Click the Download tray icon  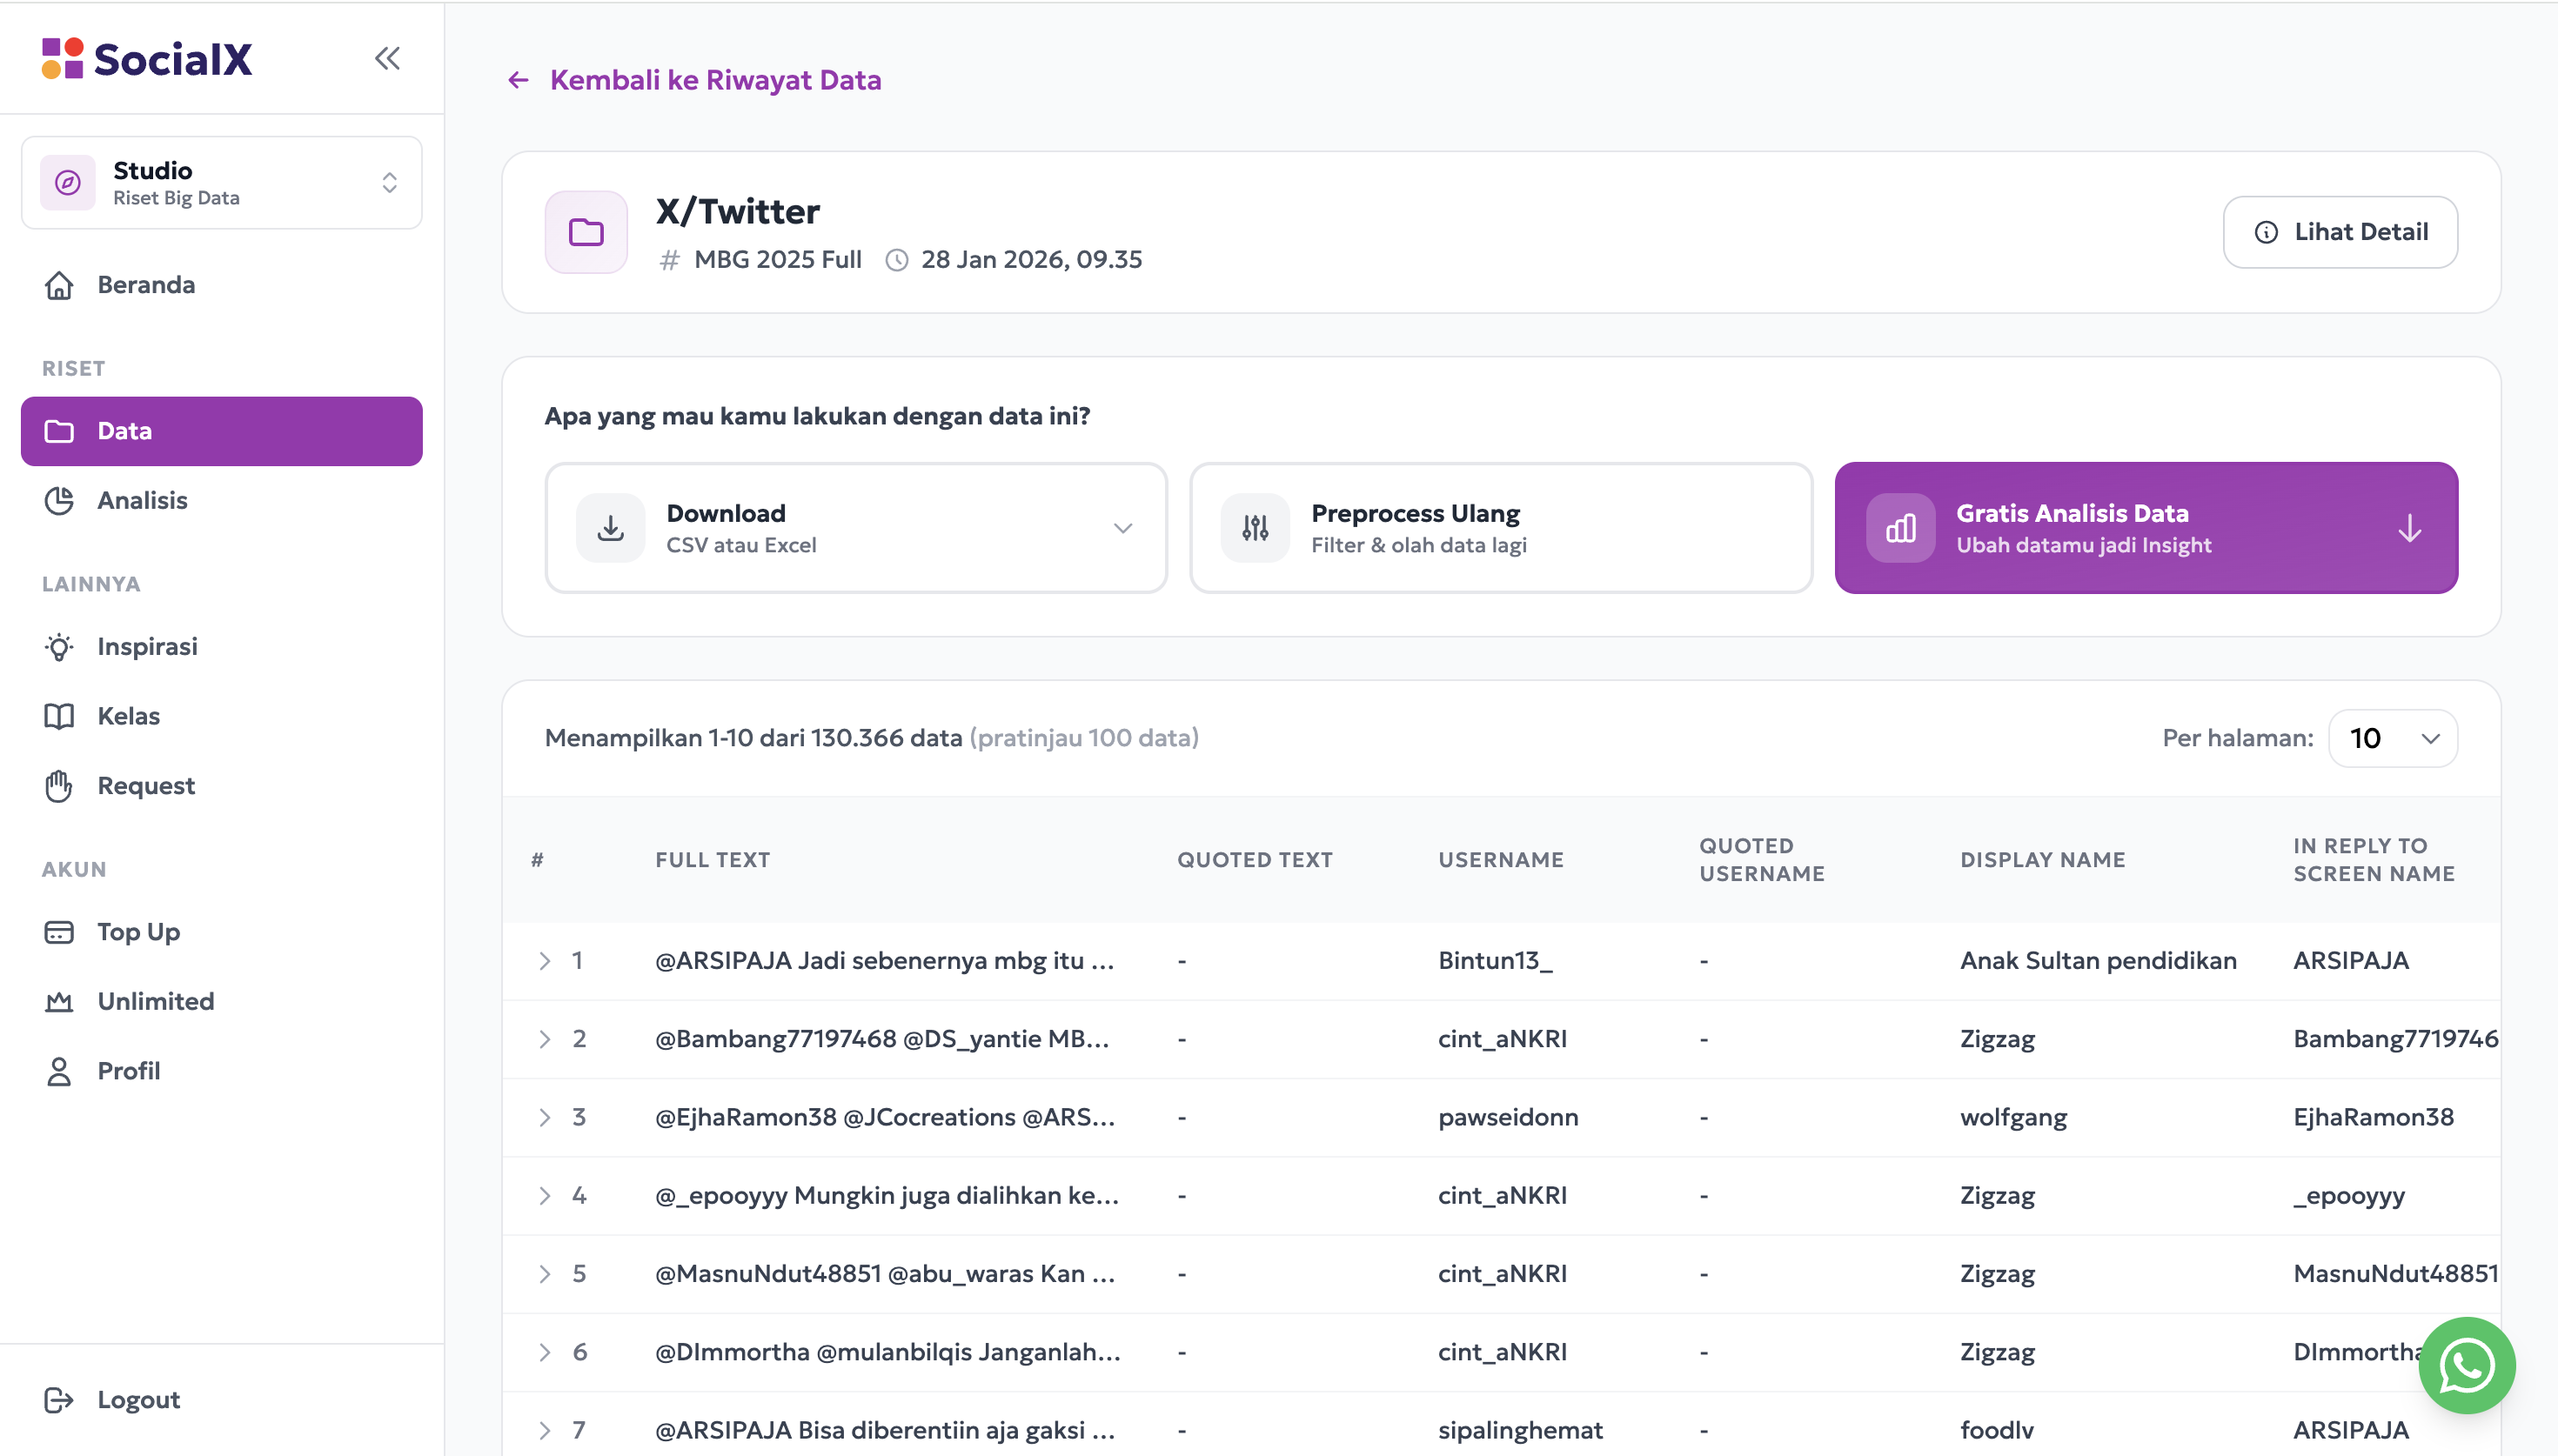pyautogui.click(x=611, y=528)
